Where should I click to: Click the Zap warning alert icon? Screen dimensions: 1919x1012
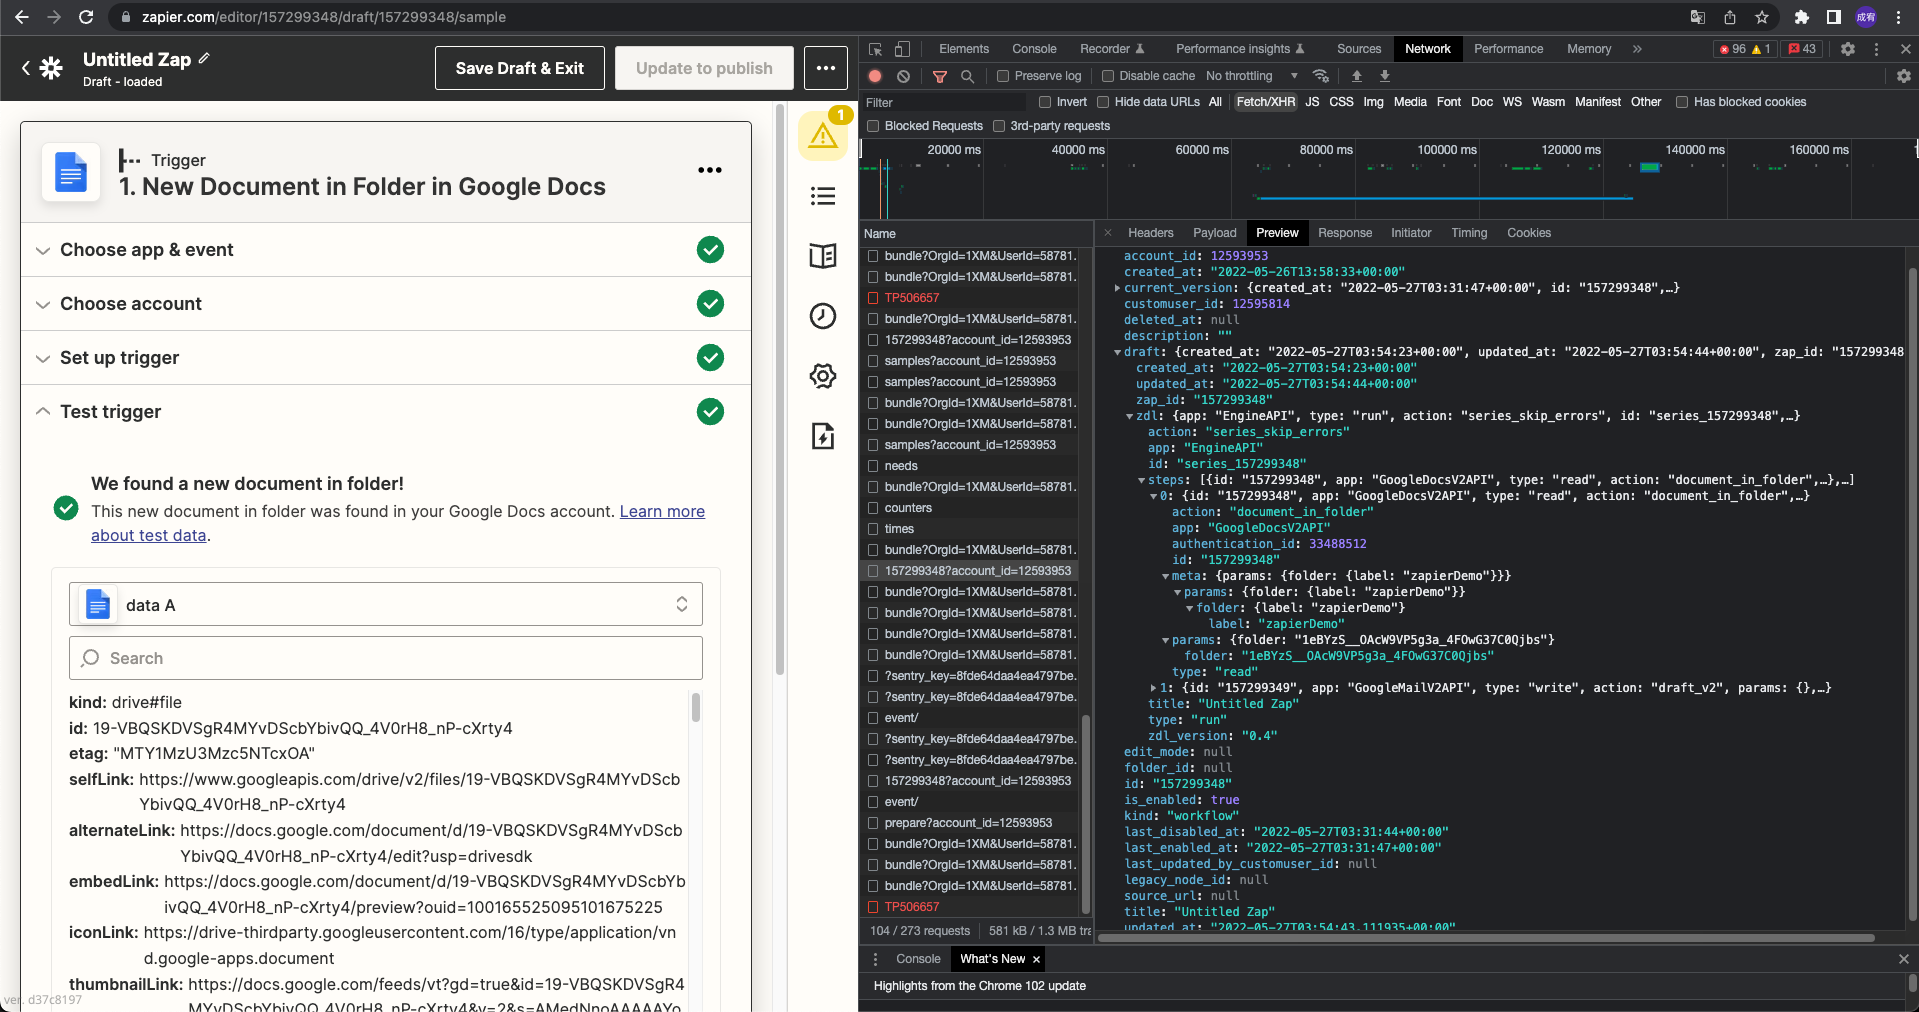pyautogui.click(x=823, y=136)
